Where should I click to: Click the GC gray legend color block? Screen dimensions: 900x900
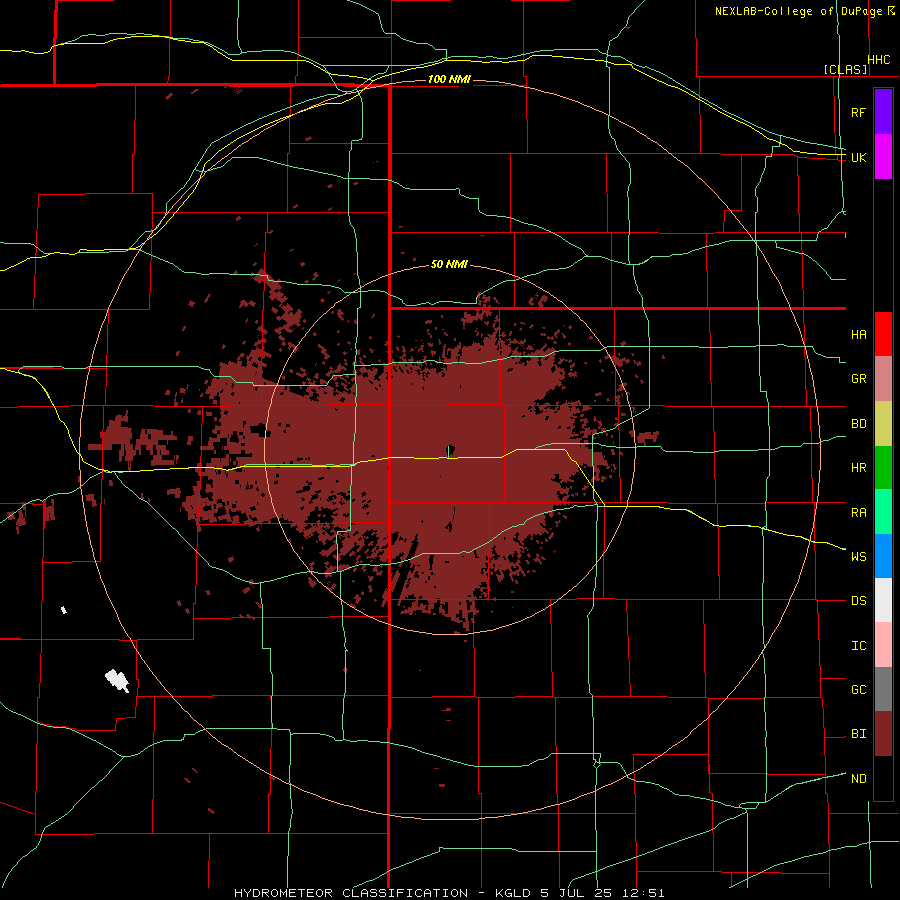pyautogui.click(x=883, y=689)
